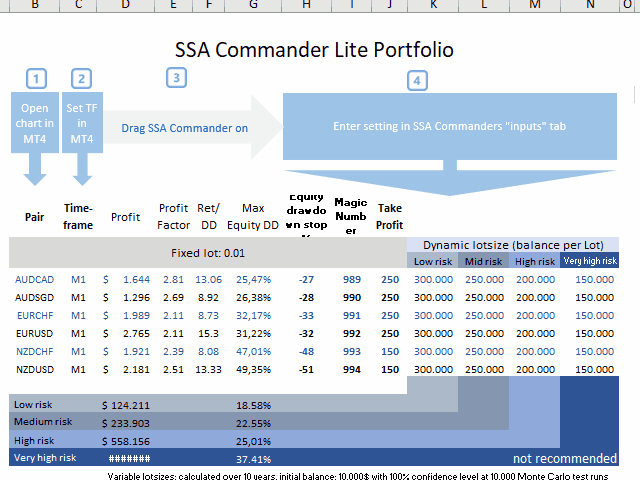Select the 'Time-frame' header cell
640x480 pixels.
click(78, 217)
